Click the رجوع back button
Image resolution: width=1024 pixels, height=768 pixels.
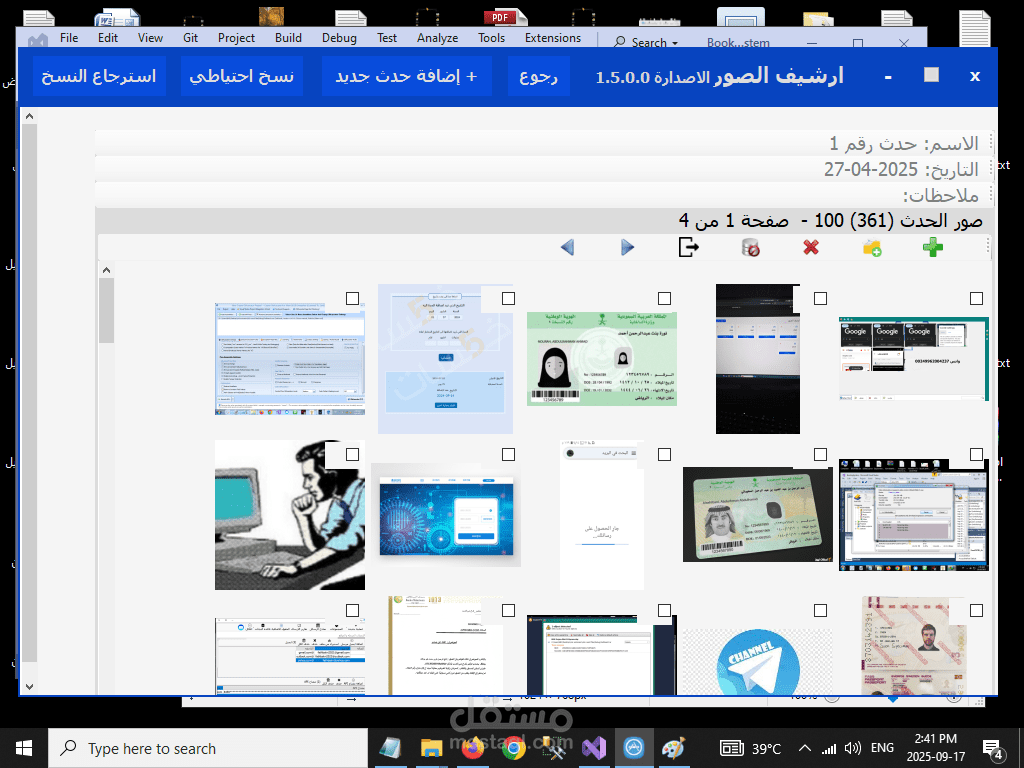[x=539, y=76]
